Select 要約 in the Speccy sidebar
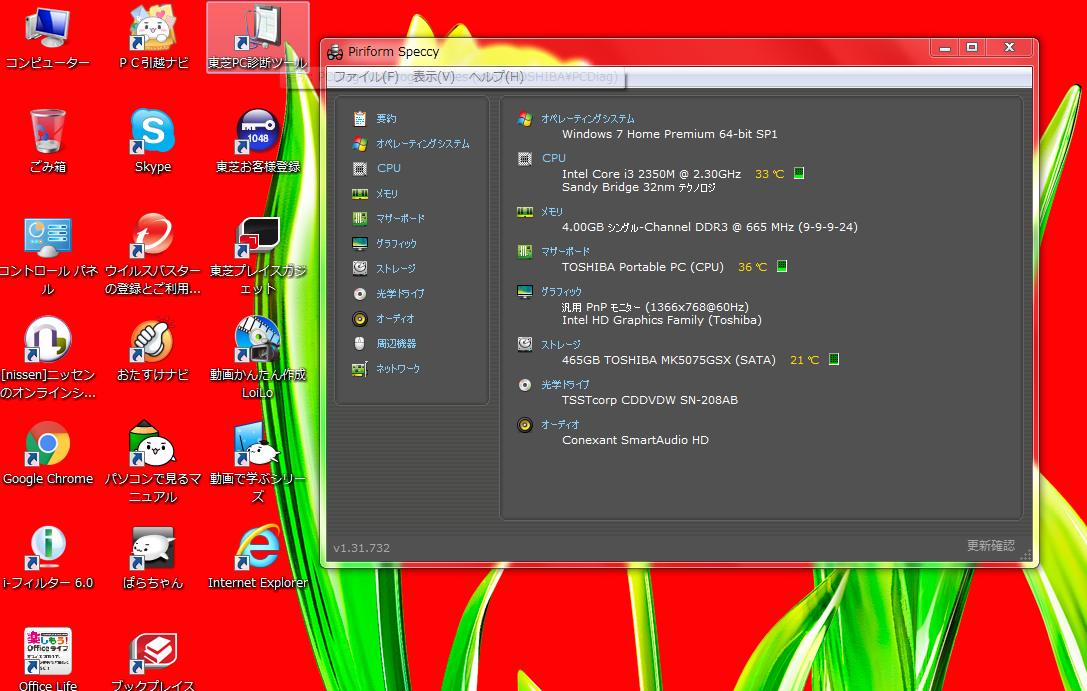Image resolution: width=1087 pixels, height=691 pixels. [386, 119]
